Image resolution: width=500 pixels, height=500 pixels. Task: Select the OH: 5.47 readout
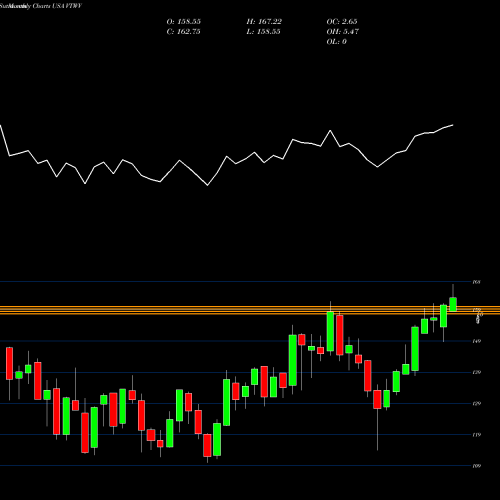342,32
